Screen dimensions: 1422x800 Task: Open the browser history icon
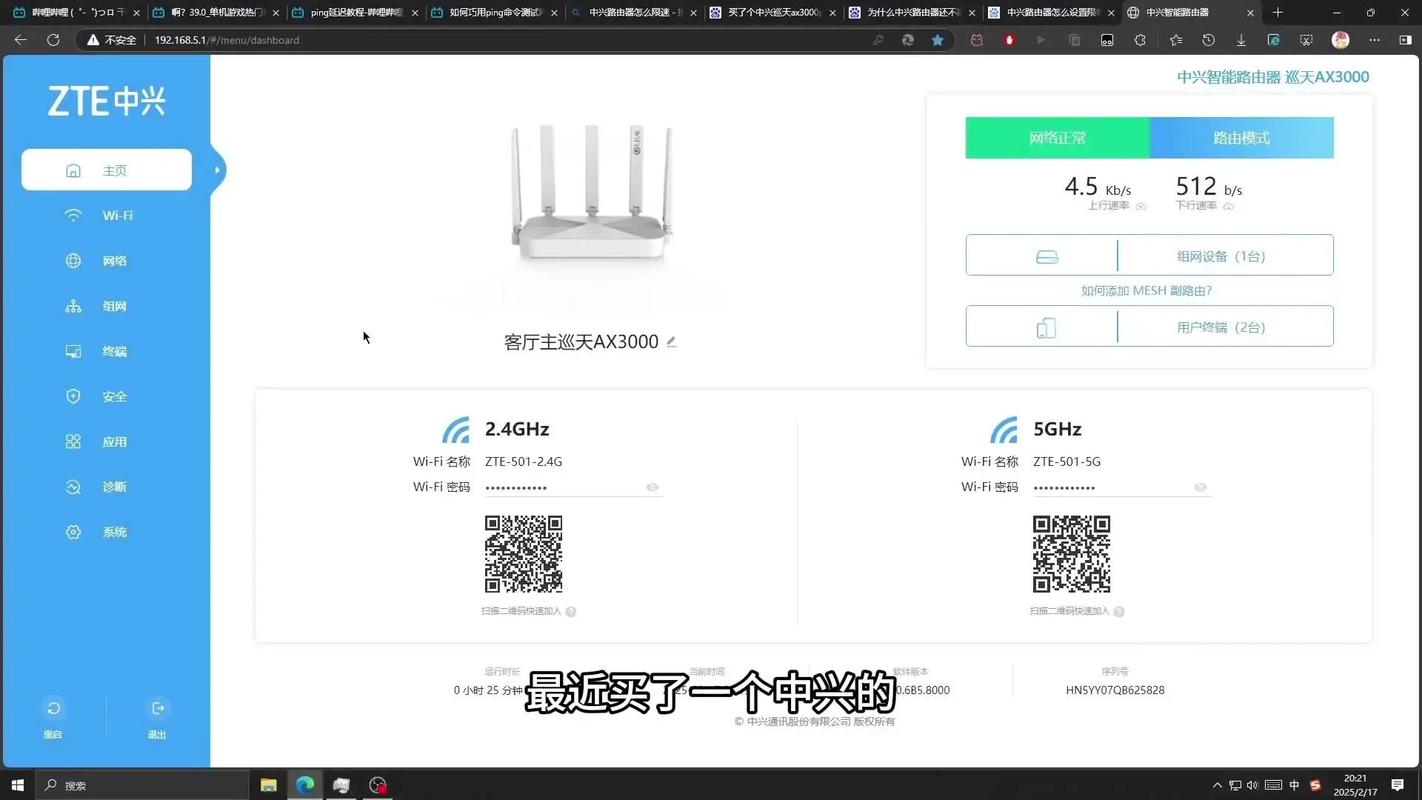coord(1208,40)
